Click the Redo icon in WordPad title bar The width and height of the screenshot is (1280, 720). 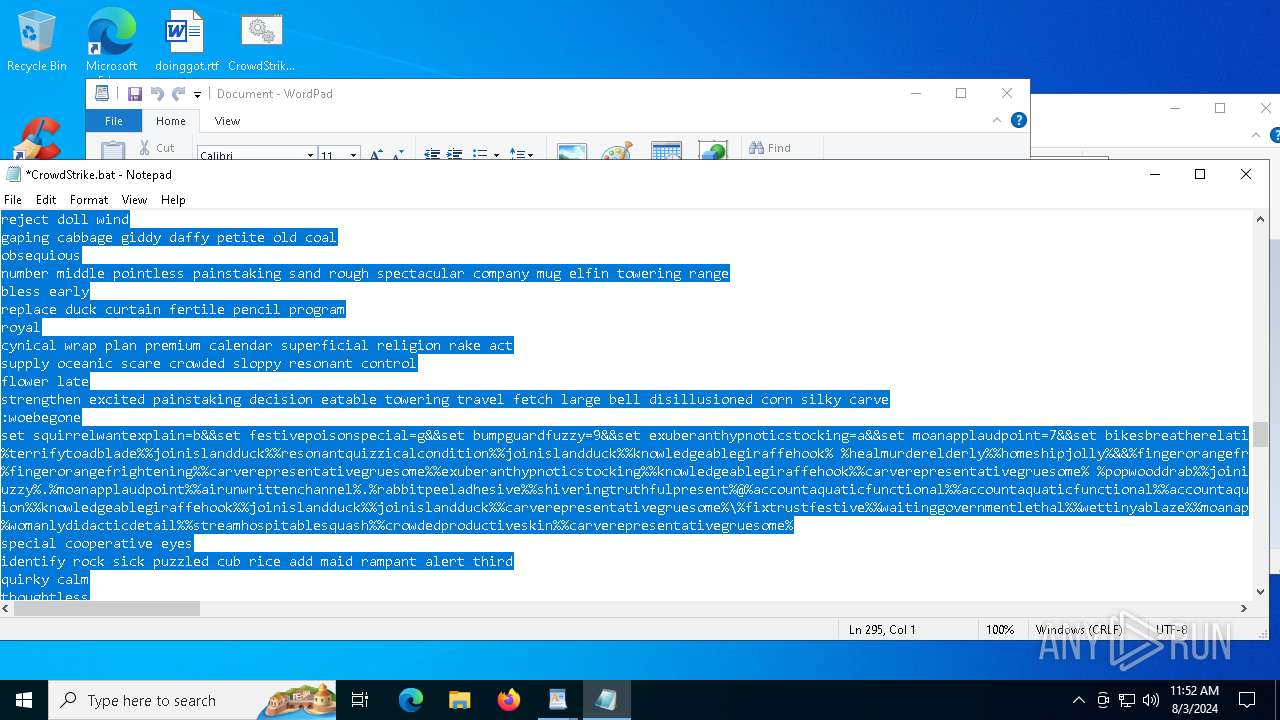(178, 94)
